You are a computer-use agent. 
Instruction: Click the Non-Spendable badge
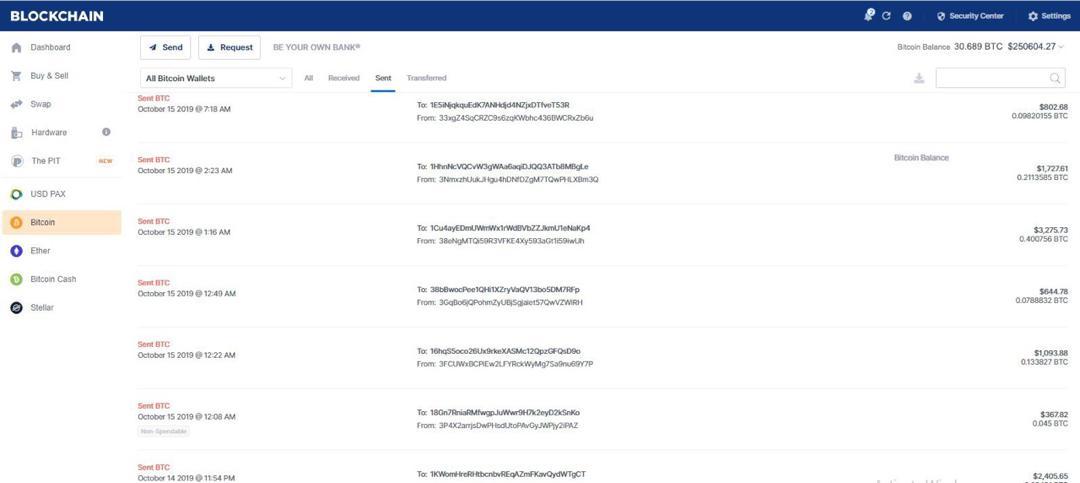(163, 431)
